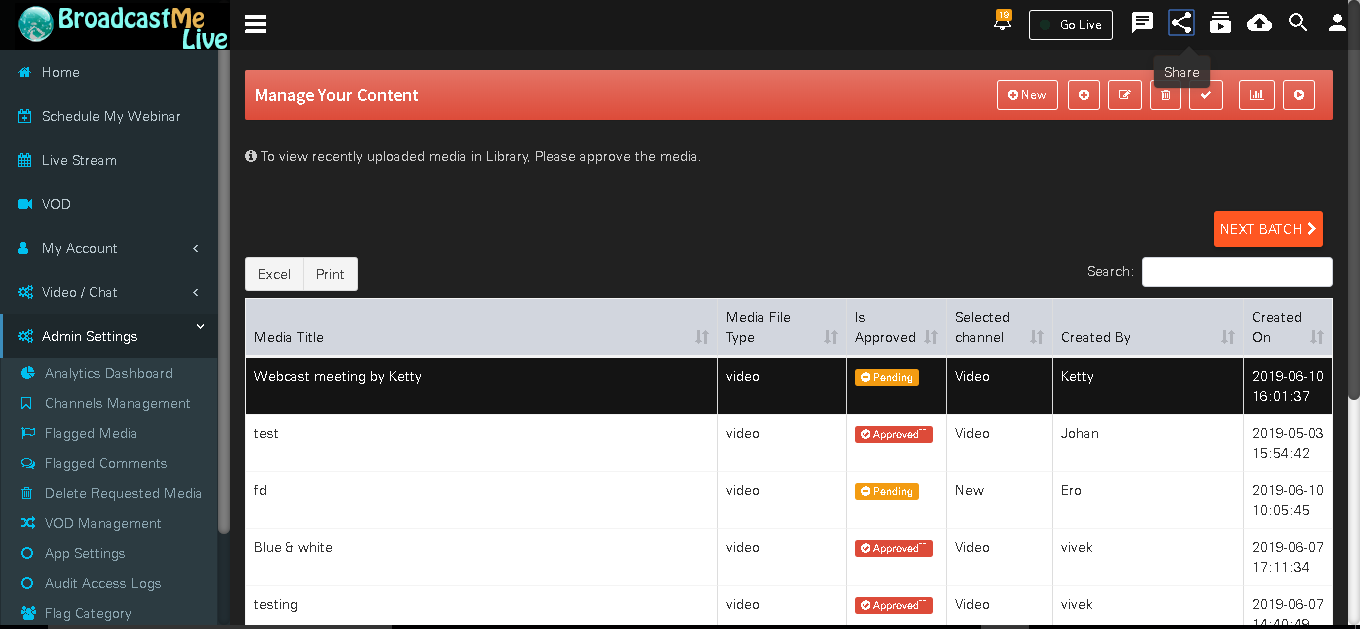Collapse the Admin Settings chevron
The image size is (1360, 629).
pyautogui.click(x=200, y=326)
